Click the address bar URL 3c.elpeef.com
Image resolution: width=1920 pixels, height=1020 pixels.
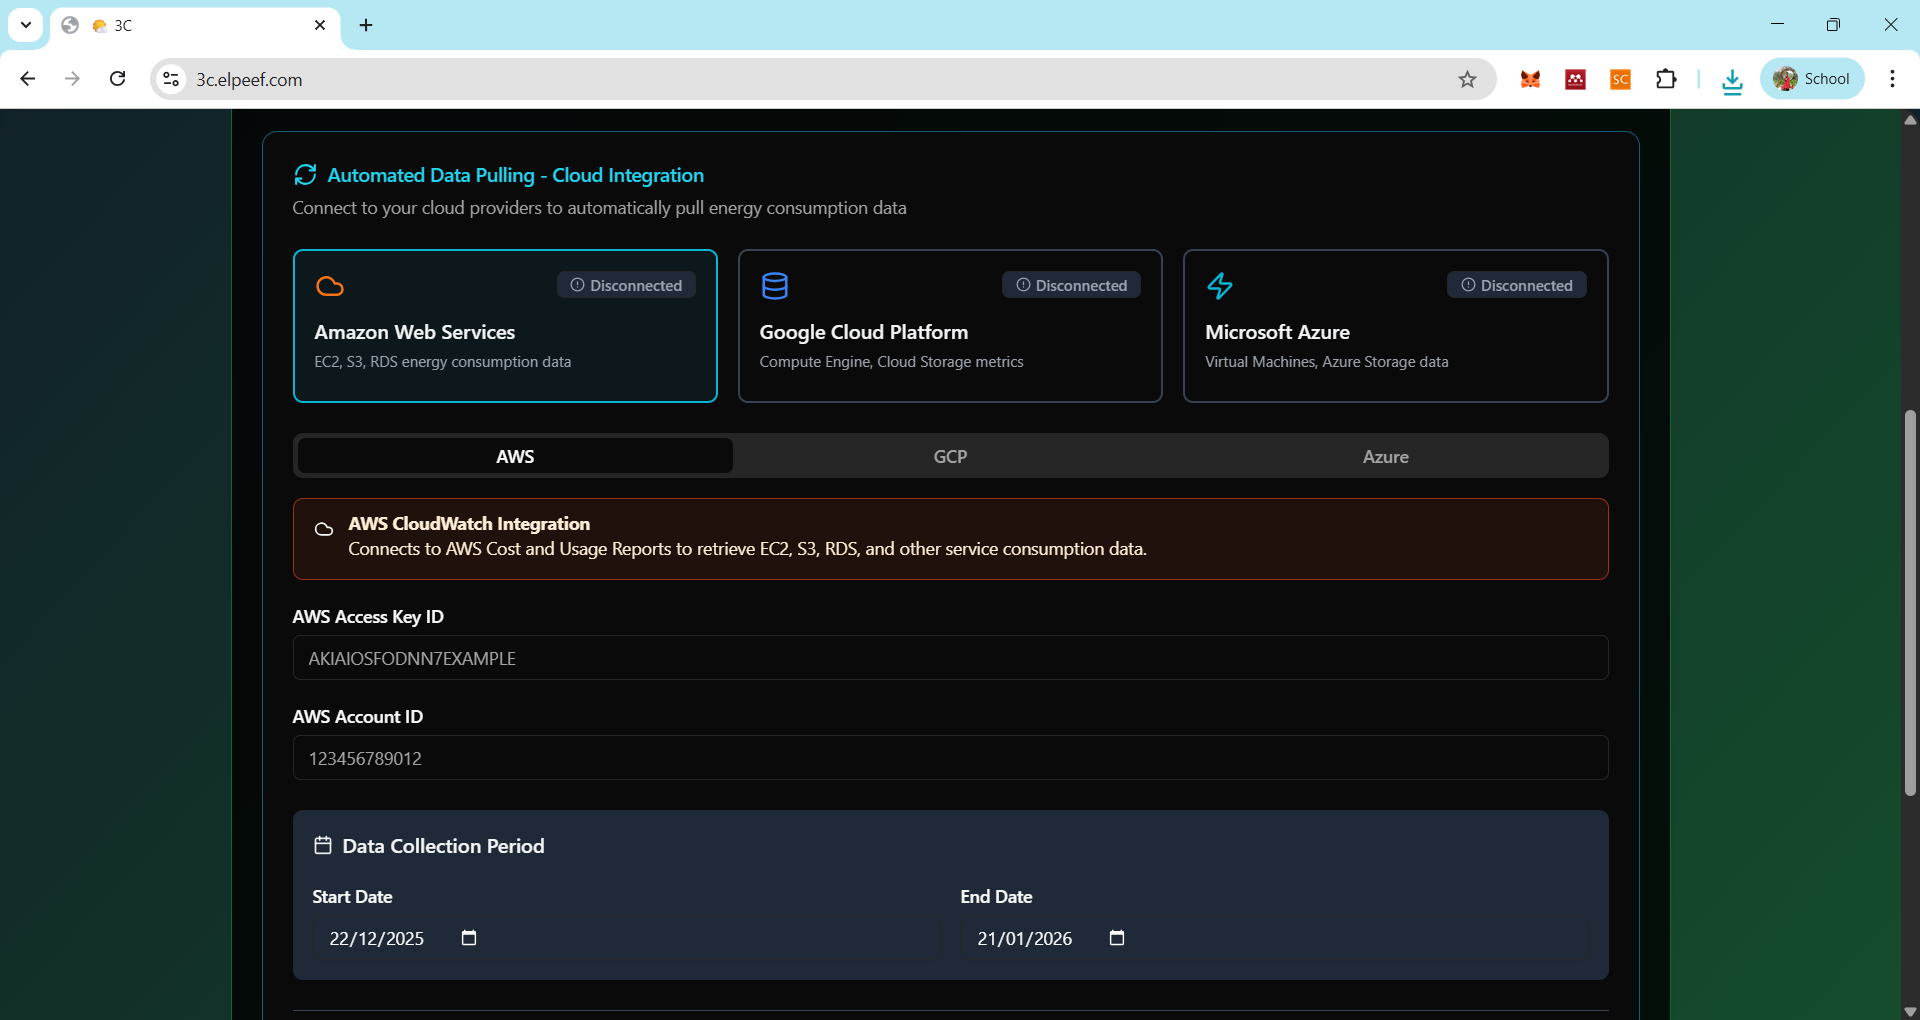tap(249, 80)
